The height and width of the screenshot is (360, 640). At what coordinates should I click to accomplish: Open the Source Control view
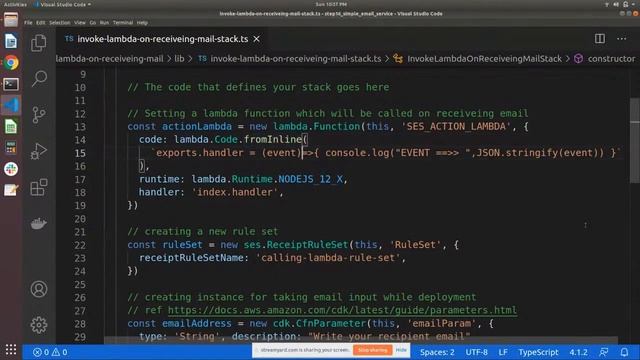click(x=39, y=115)
